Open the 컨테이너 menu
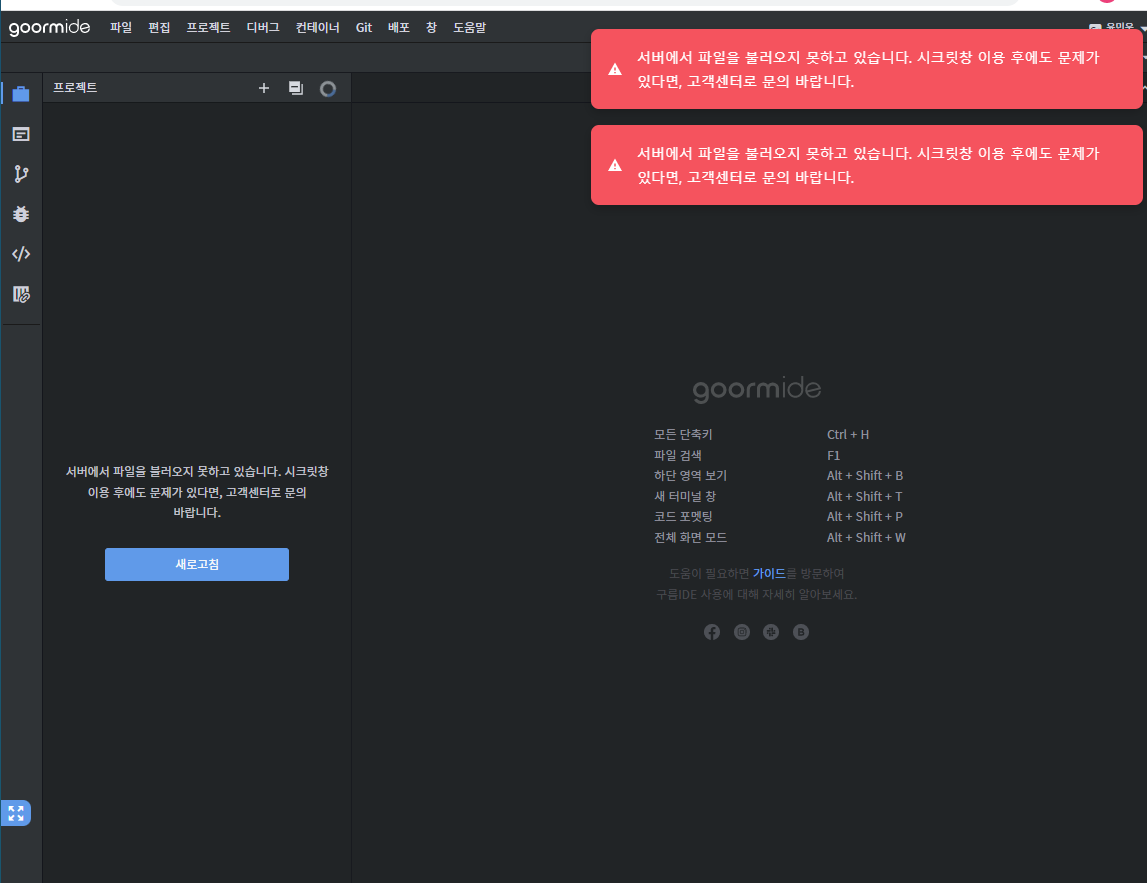This screenshot has height=883, width=1147. 317,28
